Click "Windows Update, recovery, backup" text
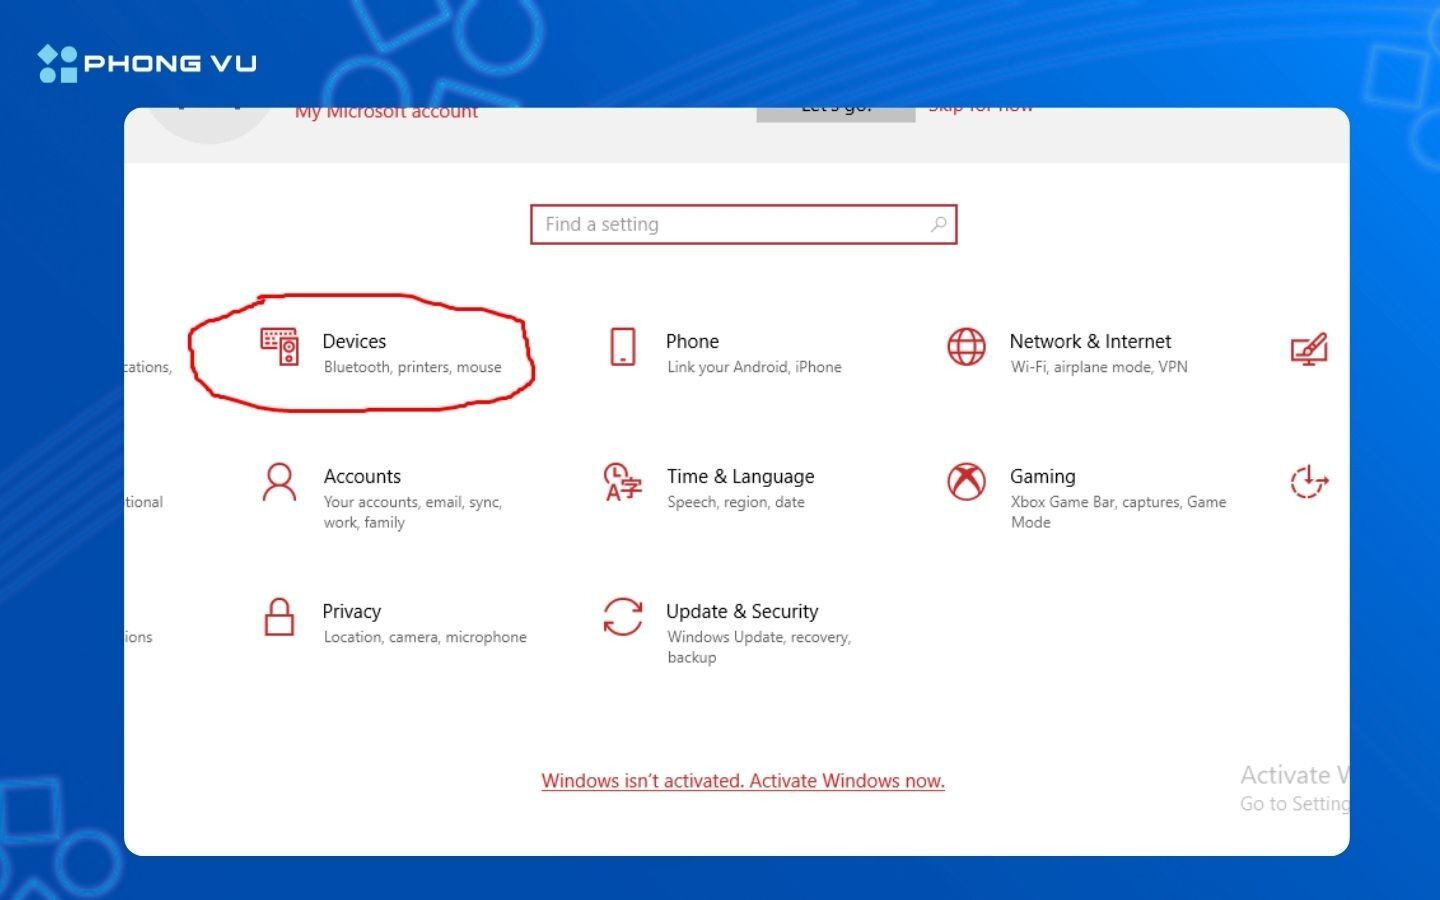The image size is (1440, 900). tap(759, 647)
